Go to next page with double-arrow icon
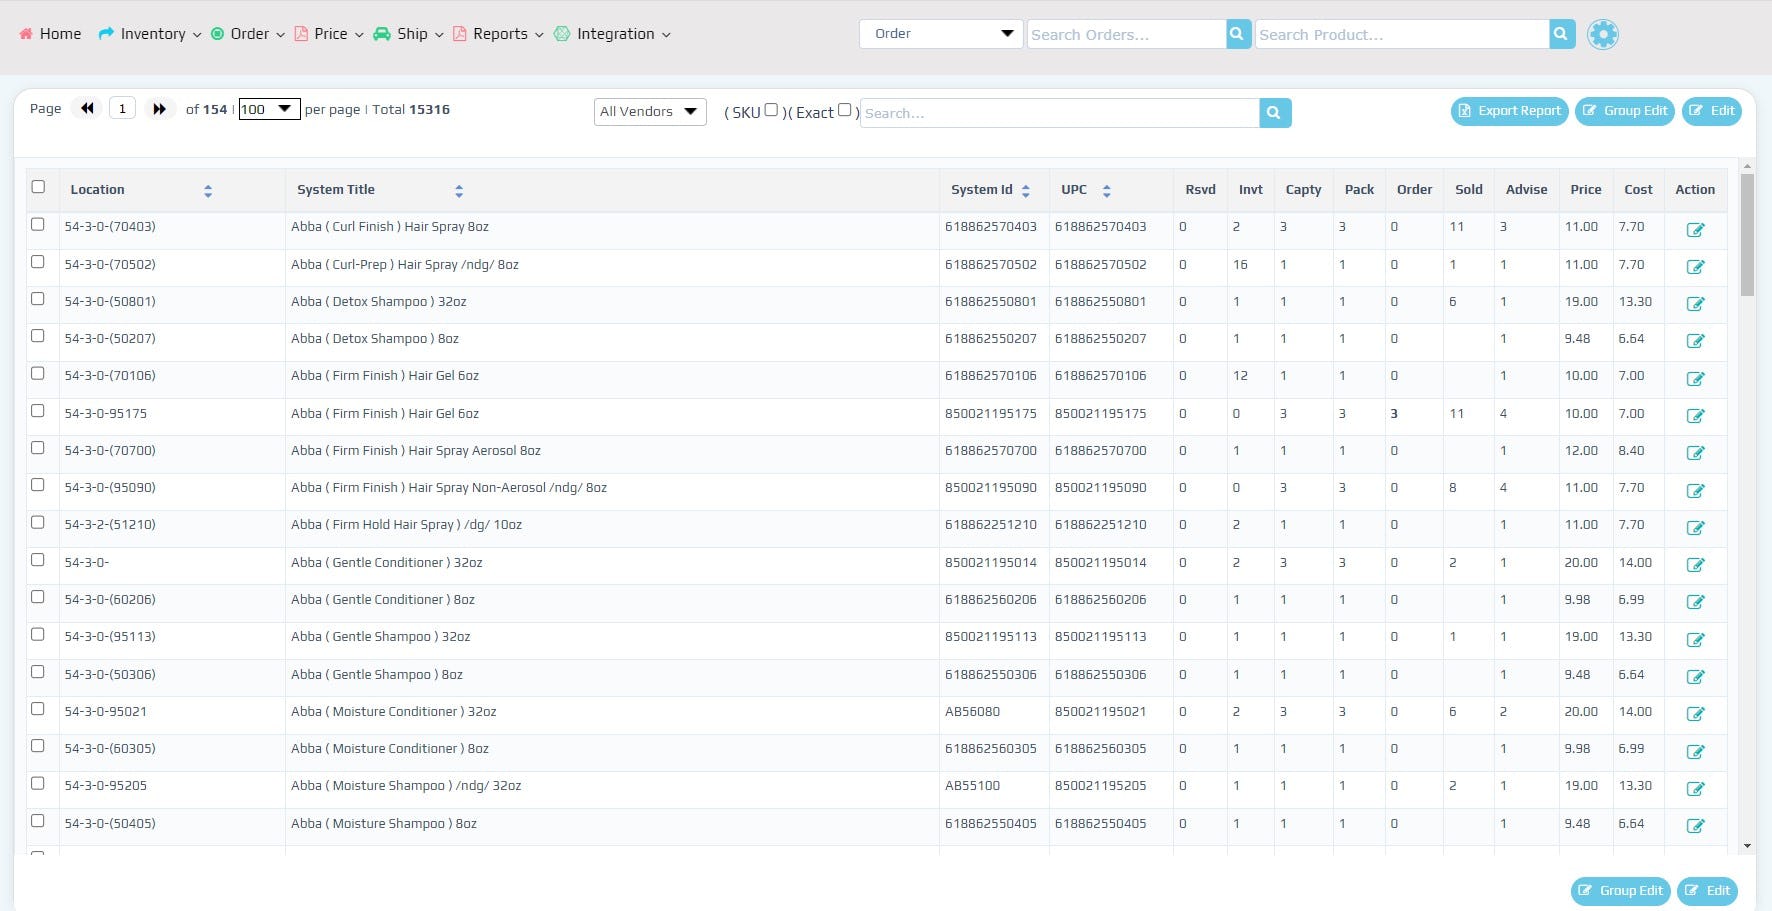 tap(160, 108)
